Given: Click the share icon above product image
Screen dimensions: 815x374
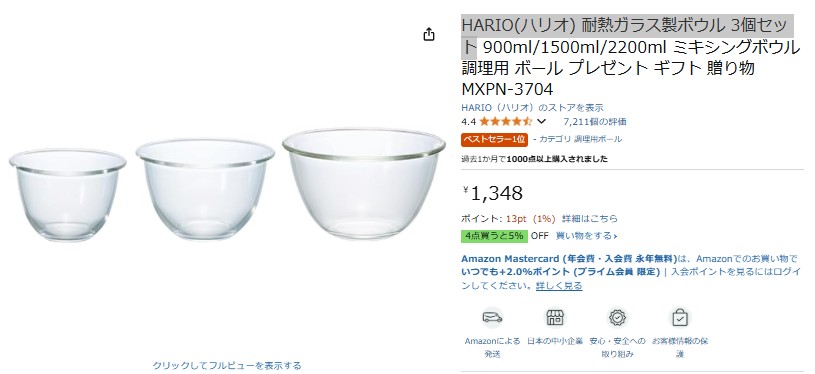Looking at the screenshot, I should [x=429, y=35].
